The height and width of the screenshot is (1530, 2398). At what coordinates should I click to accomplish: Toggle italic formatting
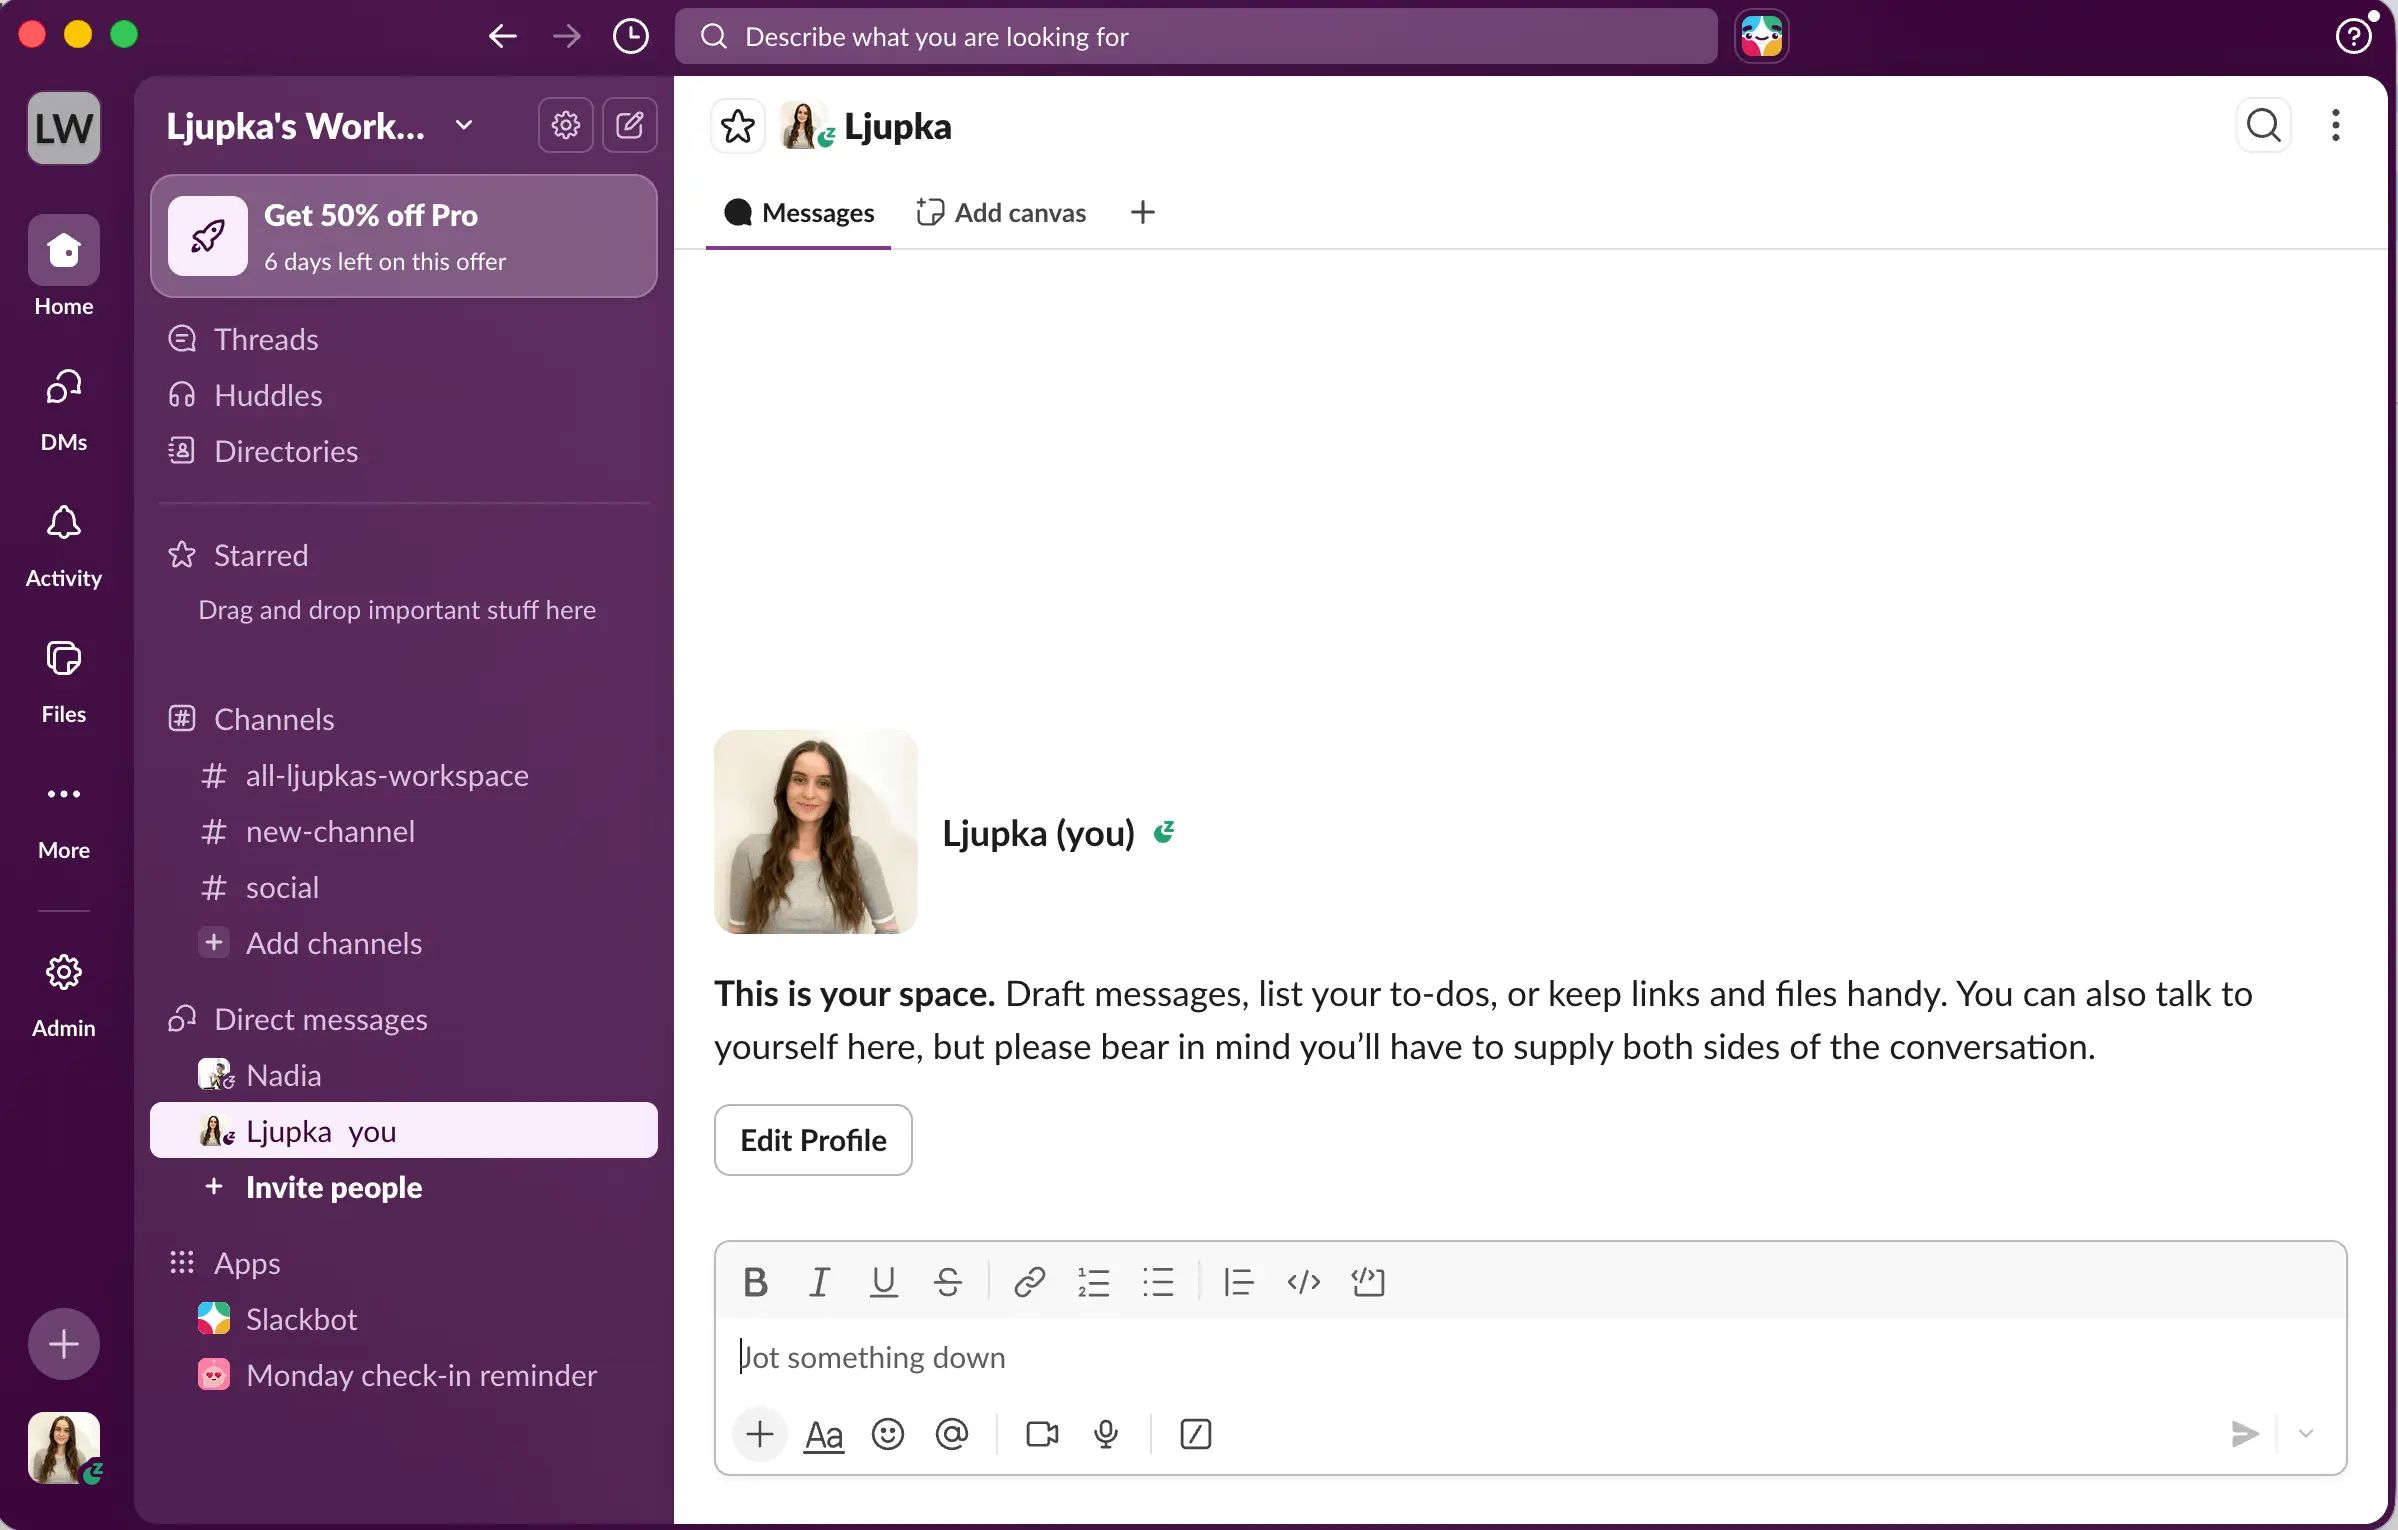820,1282
